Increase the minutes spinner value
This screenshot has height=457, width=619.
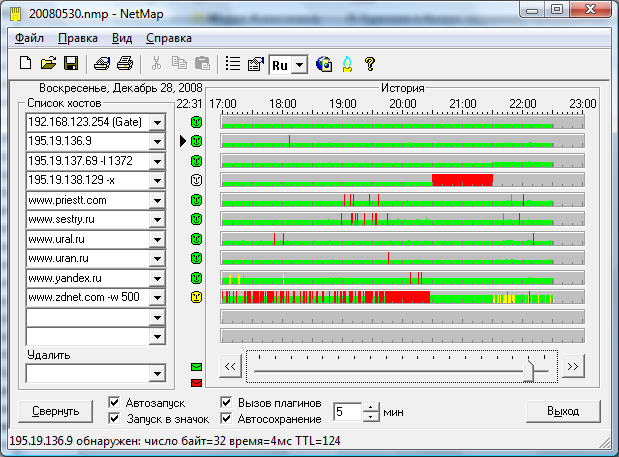[x=371, y=407]
